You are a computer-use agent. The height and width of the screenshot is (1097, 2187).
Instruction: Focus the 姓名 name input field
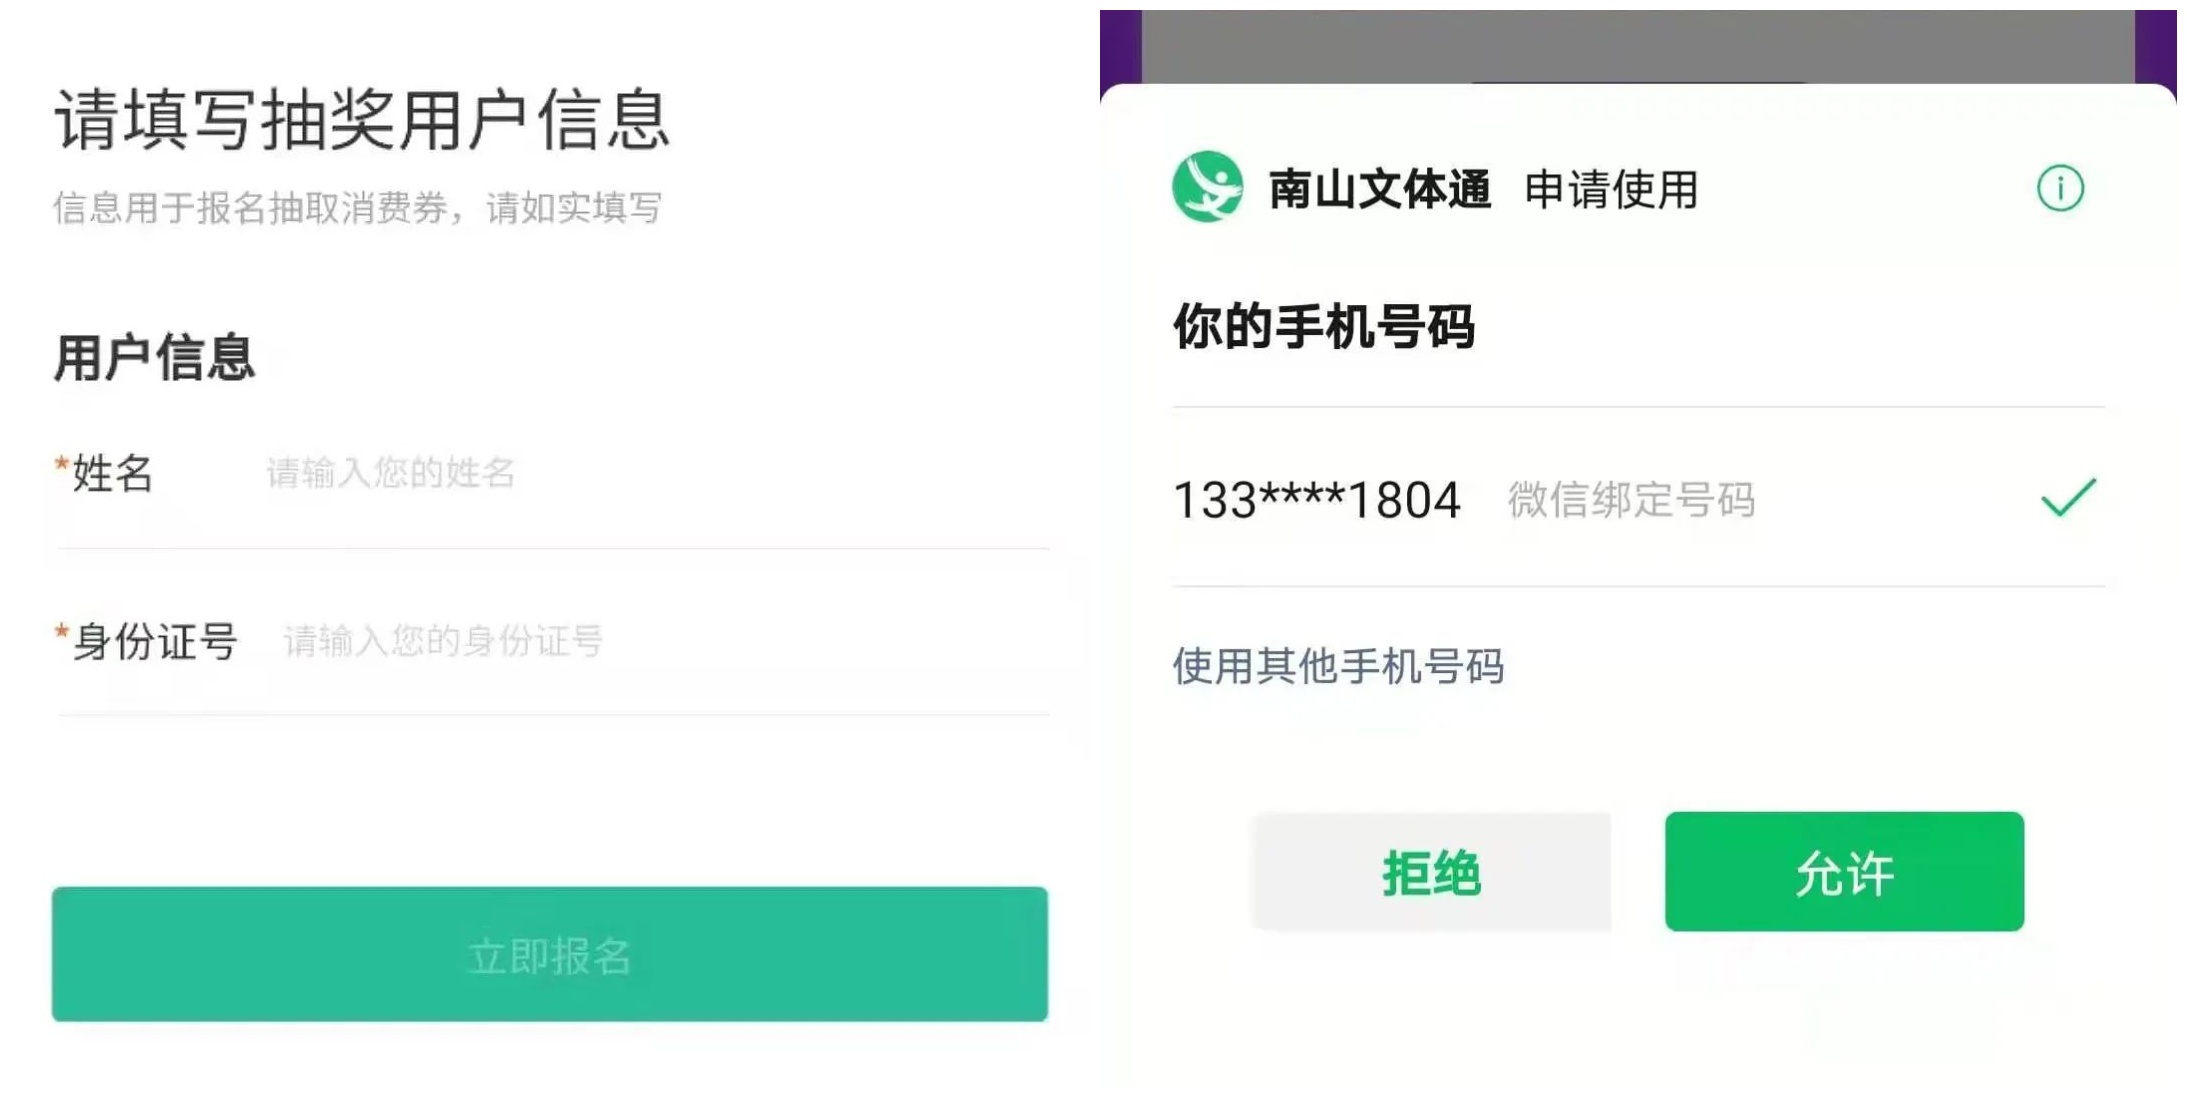[650, 473]
